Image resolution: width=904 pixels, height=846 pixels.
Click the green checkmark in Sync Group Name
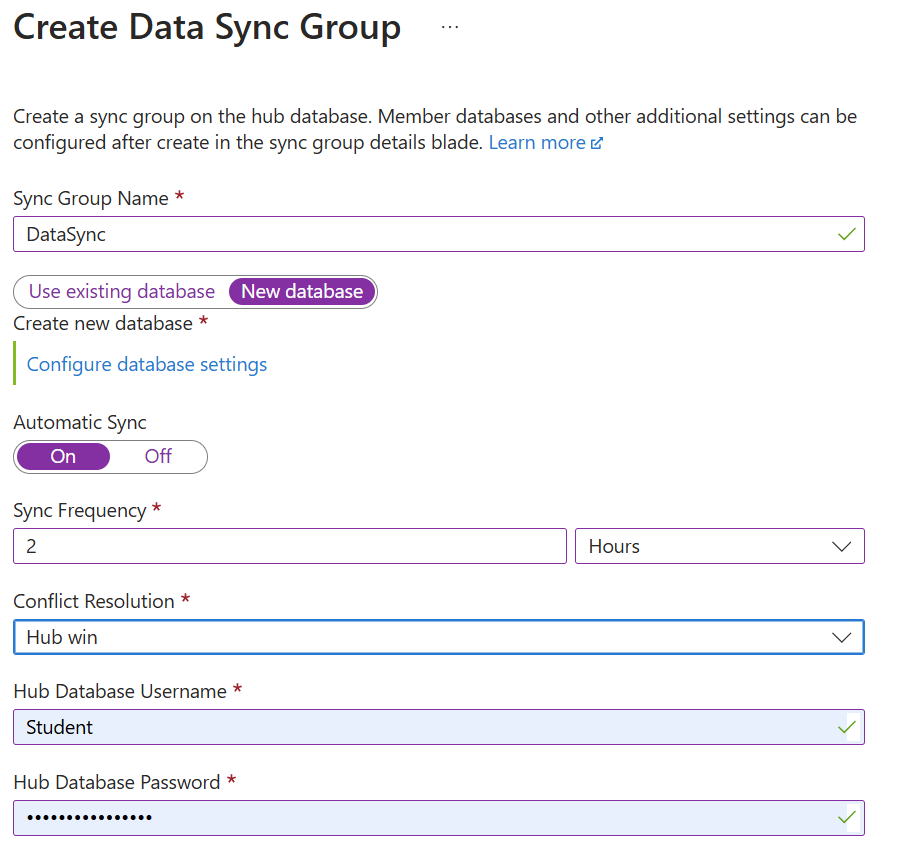[x=849, y=233]
